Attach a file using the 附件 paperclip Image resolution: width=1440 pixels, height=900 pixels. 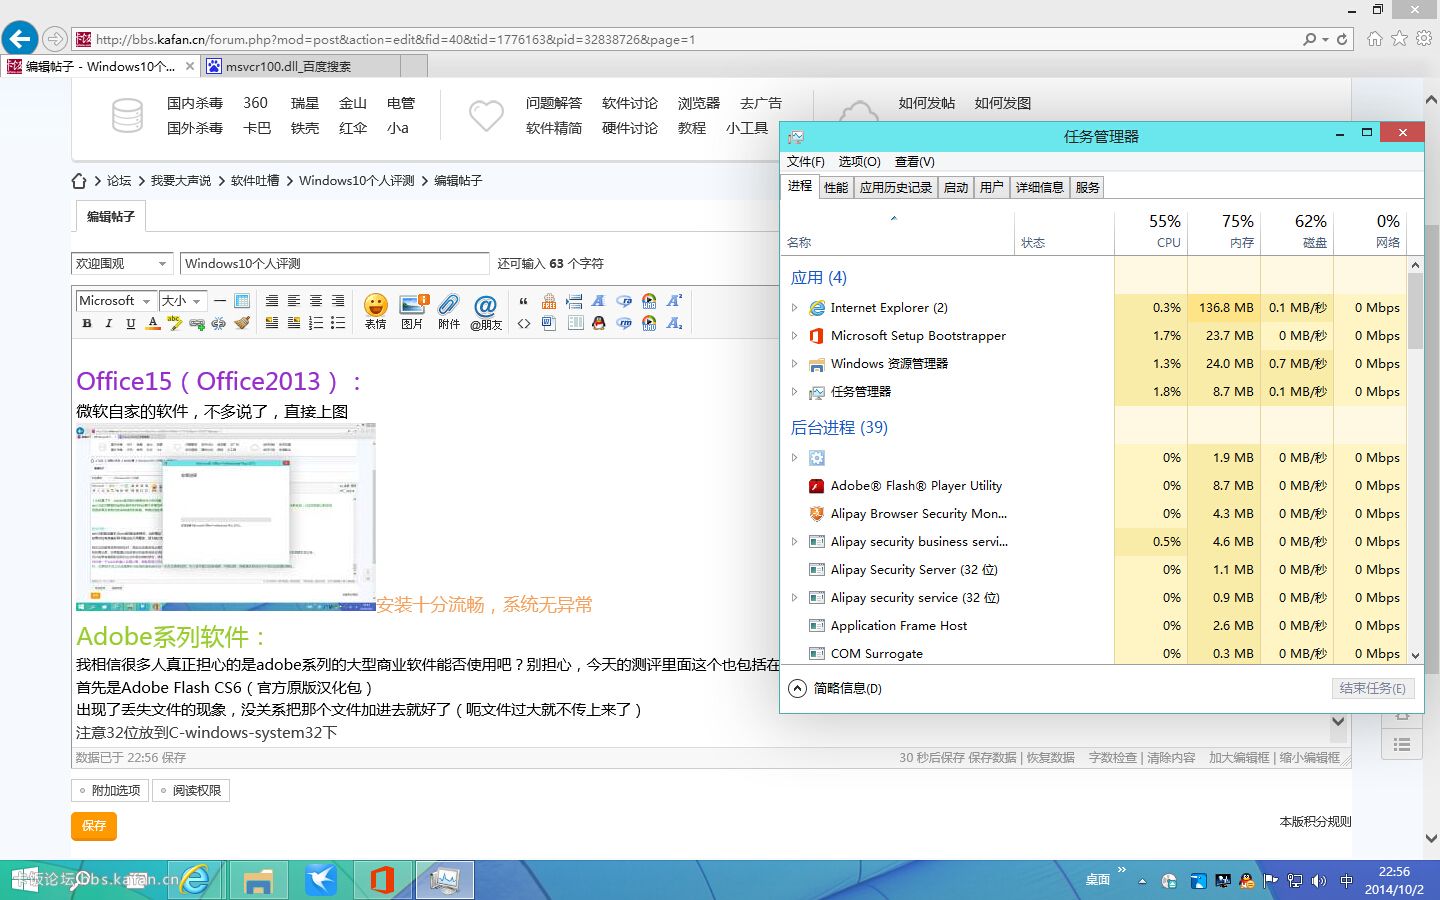[449, 311]
